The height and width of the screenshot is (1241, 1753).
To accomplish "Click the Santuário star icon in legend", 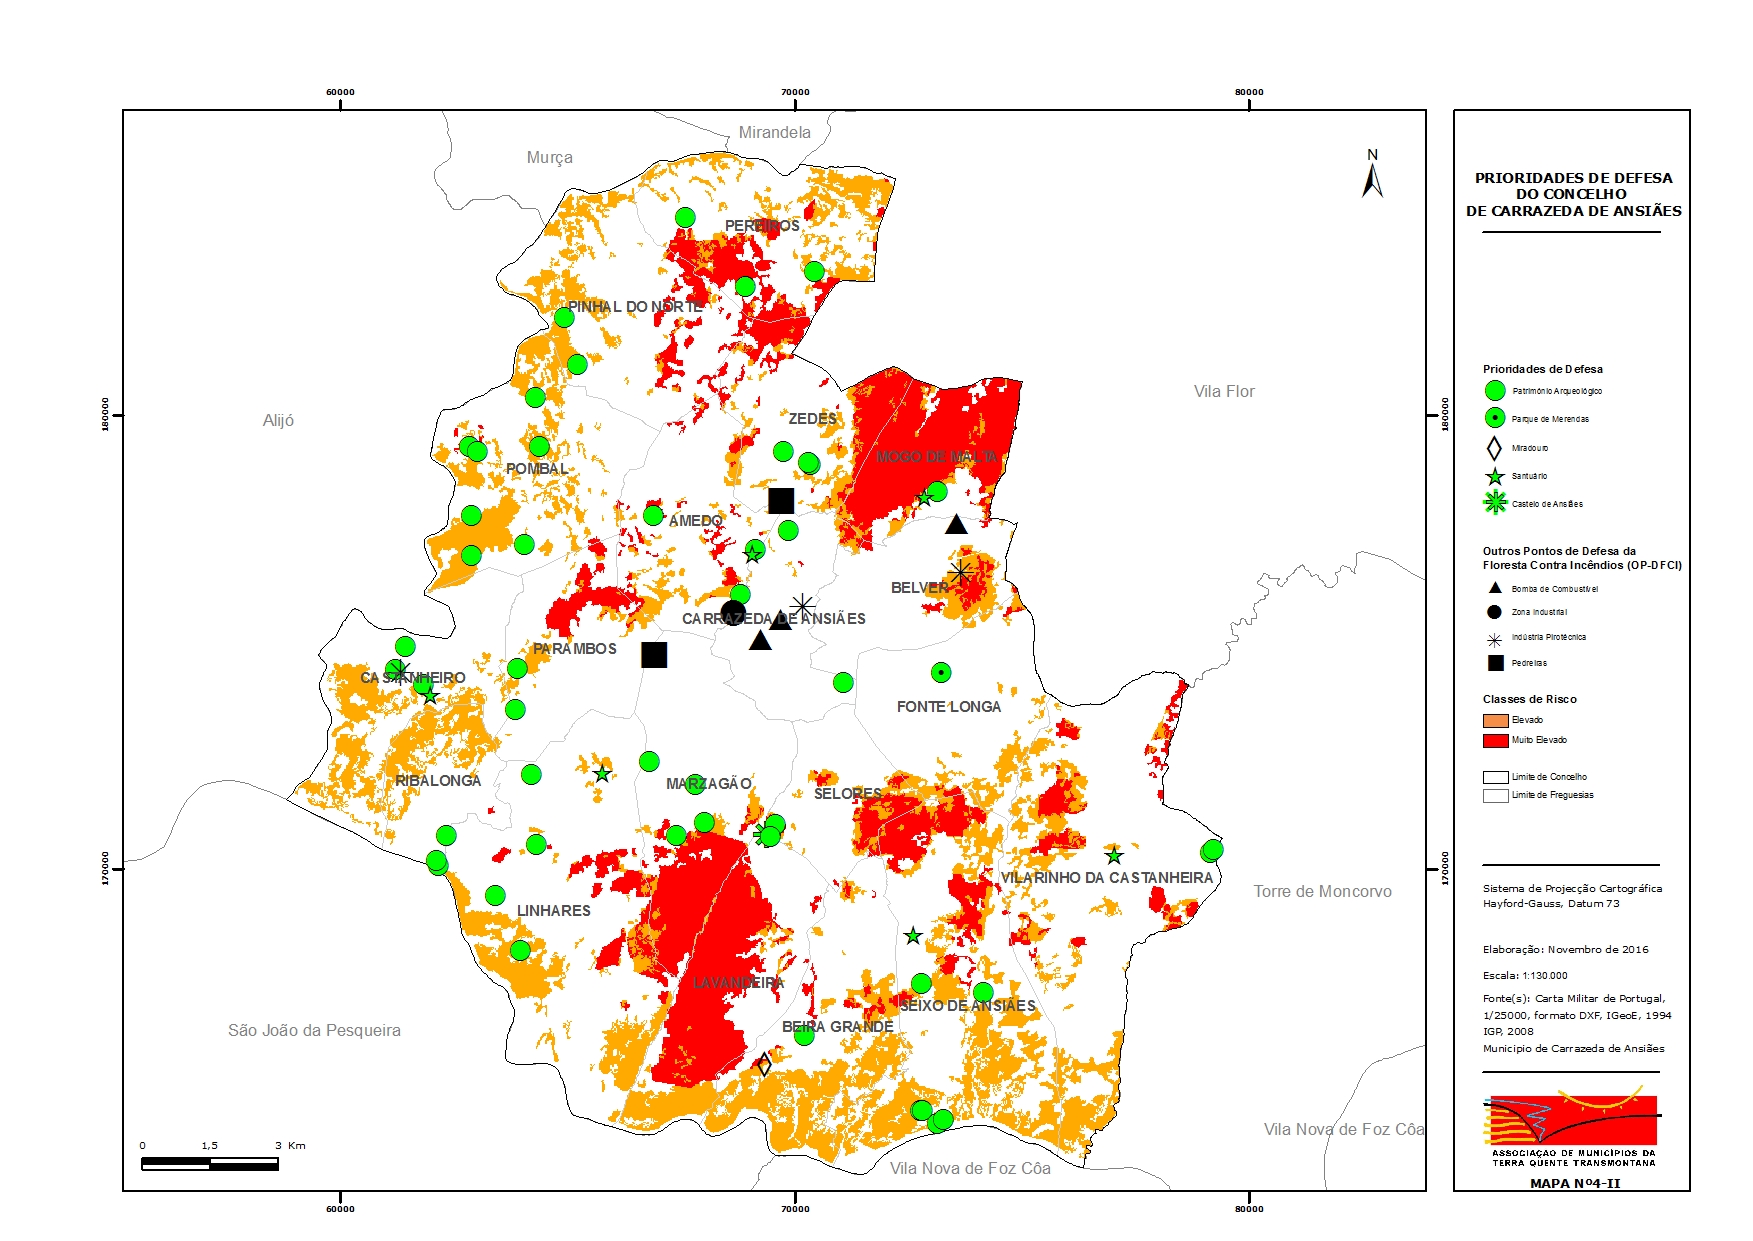I will pyautogui.click(x=1495, y=477).
